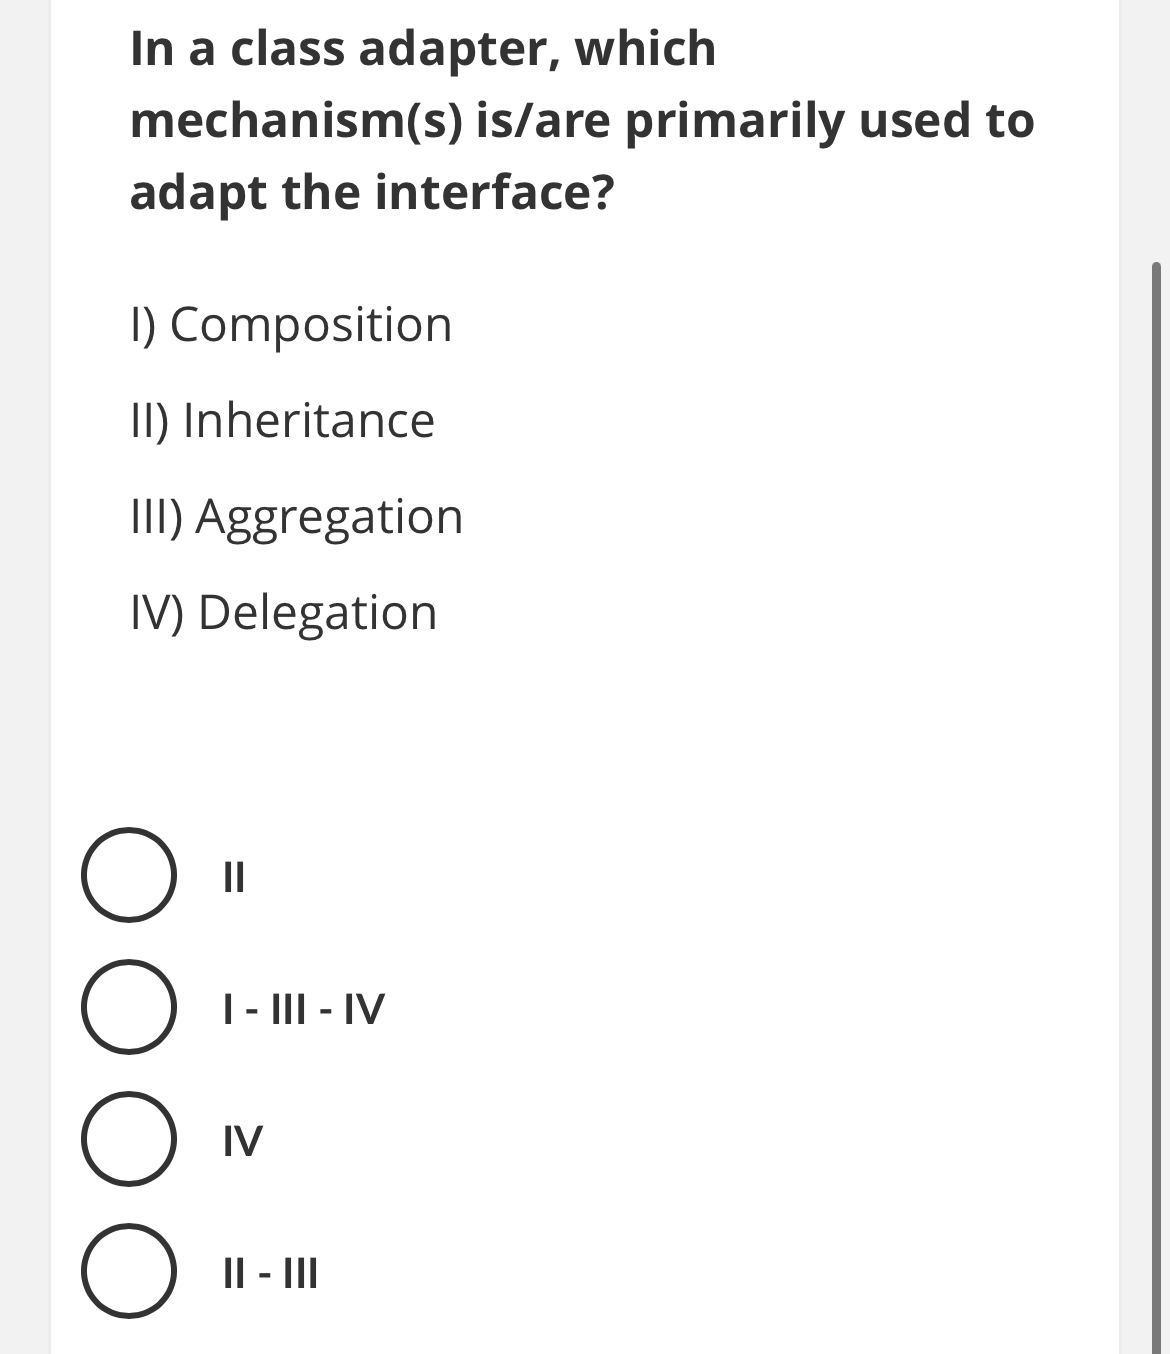Viewport: 1170px width, 1354px height.
Task: Click the option text I) Composition
Action: click(x=290, y=323)
